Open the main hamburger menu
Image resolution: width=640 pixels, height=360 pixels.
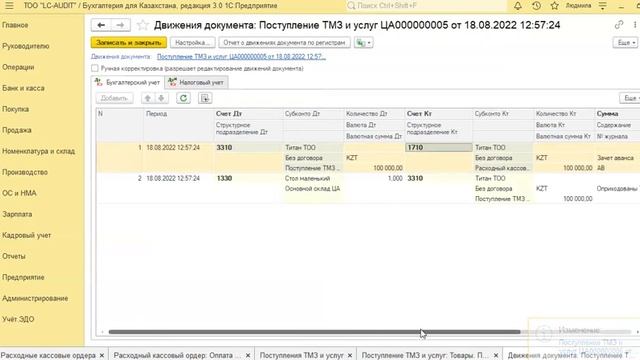coord(9,6)
